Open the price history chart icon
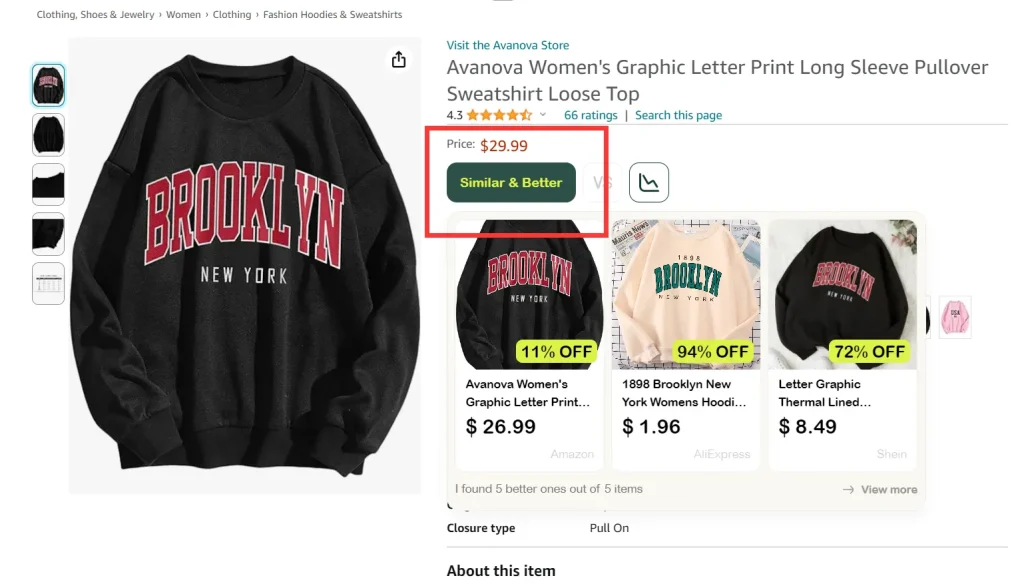The width and height of the screenshot is (1024, 588). coord(648,182)
